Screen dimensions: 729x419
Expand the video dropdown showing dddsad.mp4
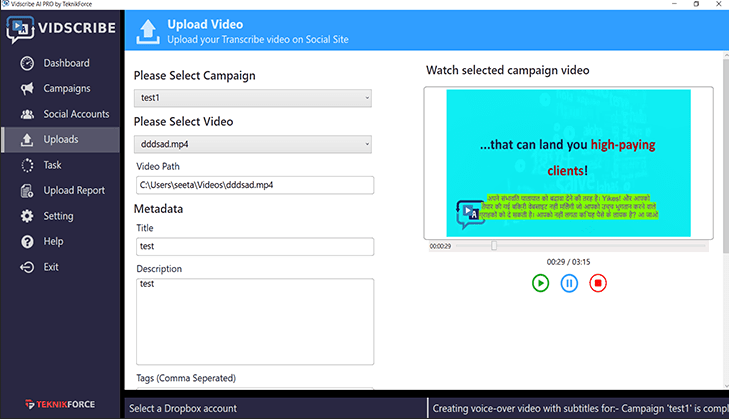tap(253, 144)
